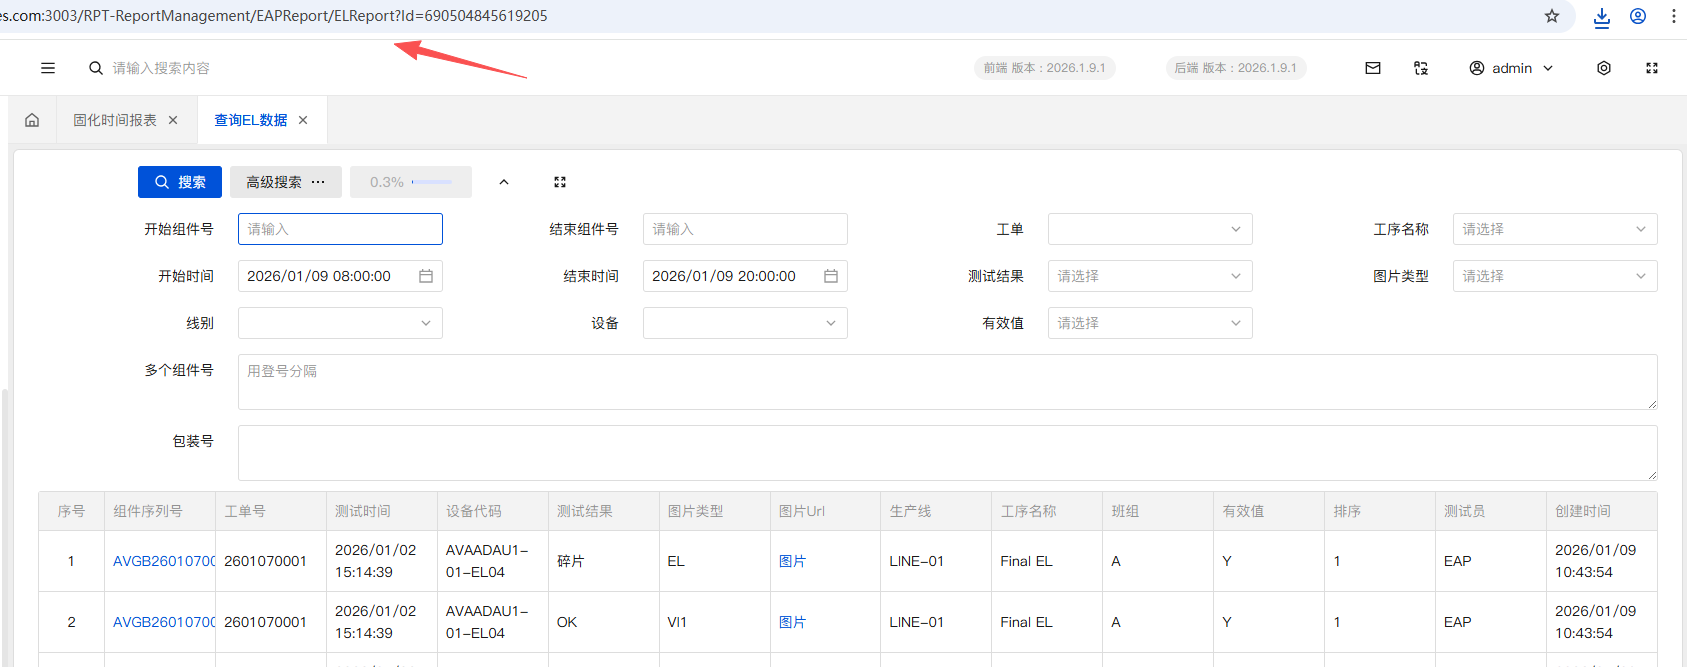The image size is (1687, 667).
Task: Open the component serial link in row 2
Action: click(x=164, y=622)
